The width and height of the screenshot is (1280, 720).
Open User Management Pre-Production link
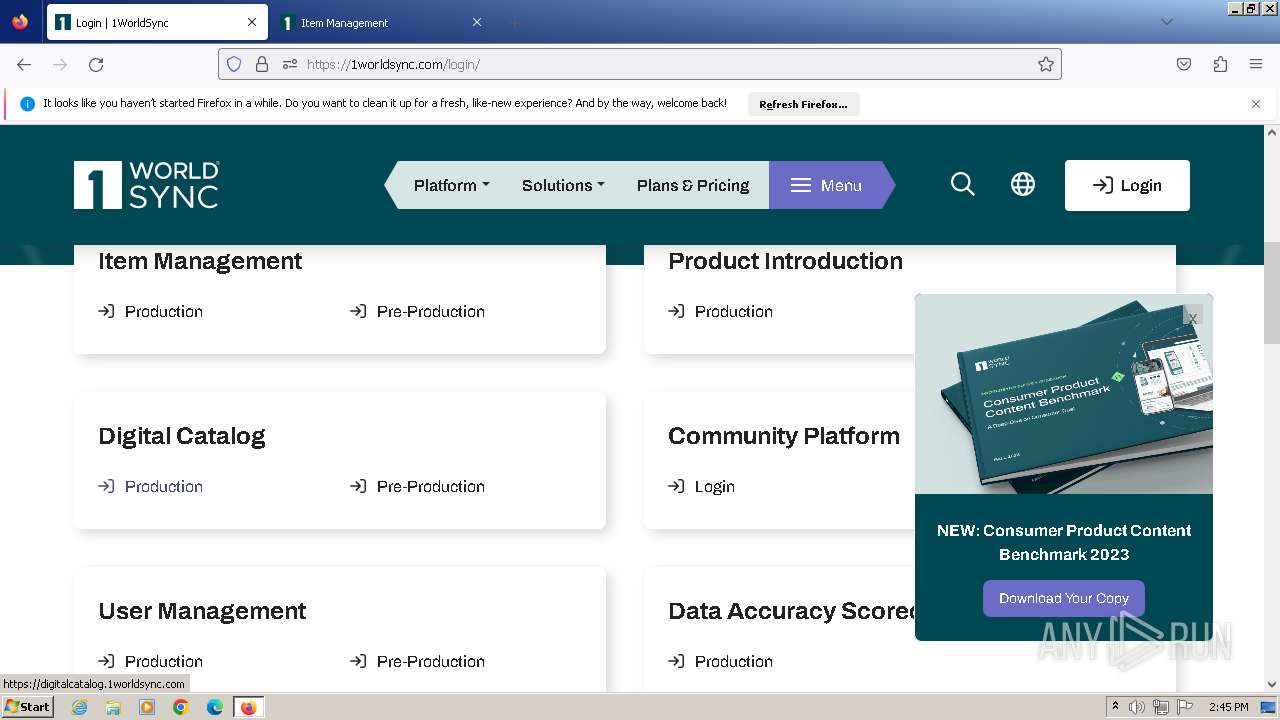[x=418, y=661]
